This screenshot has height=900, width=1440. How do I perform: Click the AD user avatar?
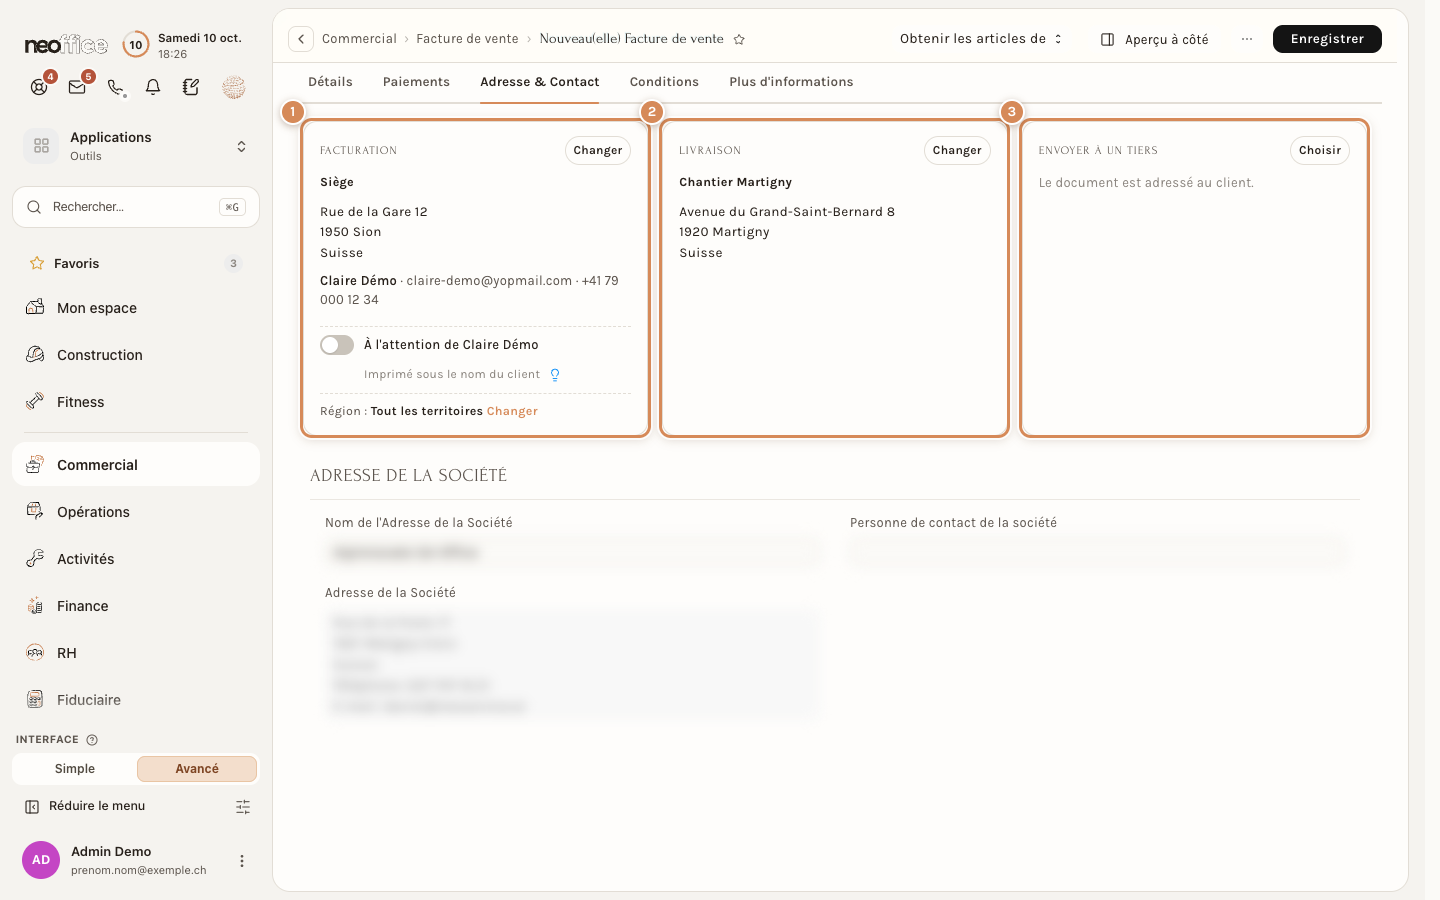click(x=41, y=860)
